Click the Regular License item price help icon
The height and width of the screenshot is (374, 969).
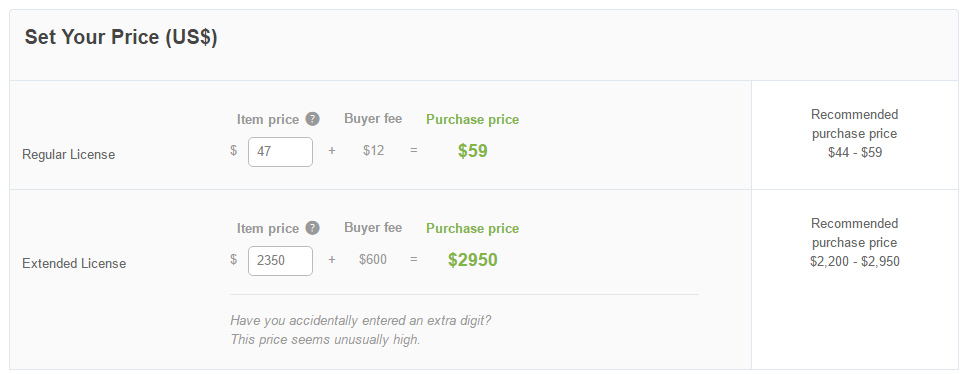[x=313, y=119]
